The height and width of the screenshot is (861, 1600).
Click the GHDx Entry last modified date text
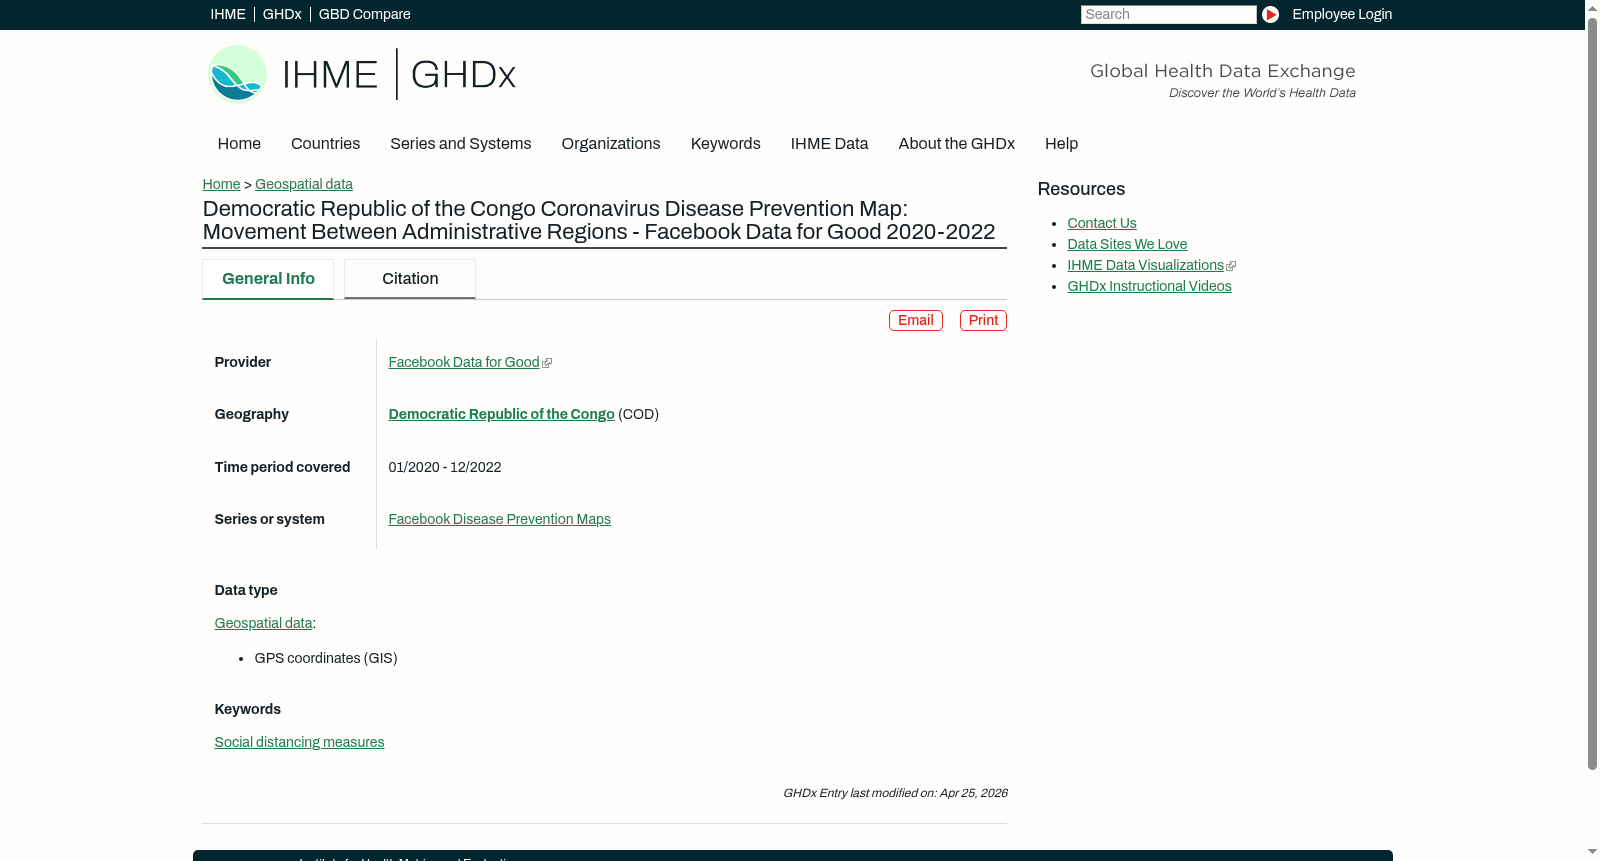(x=895, y=793)
